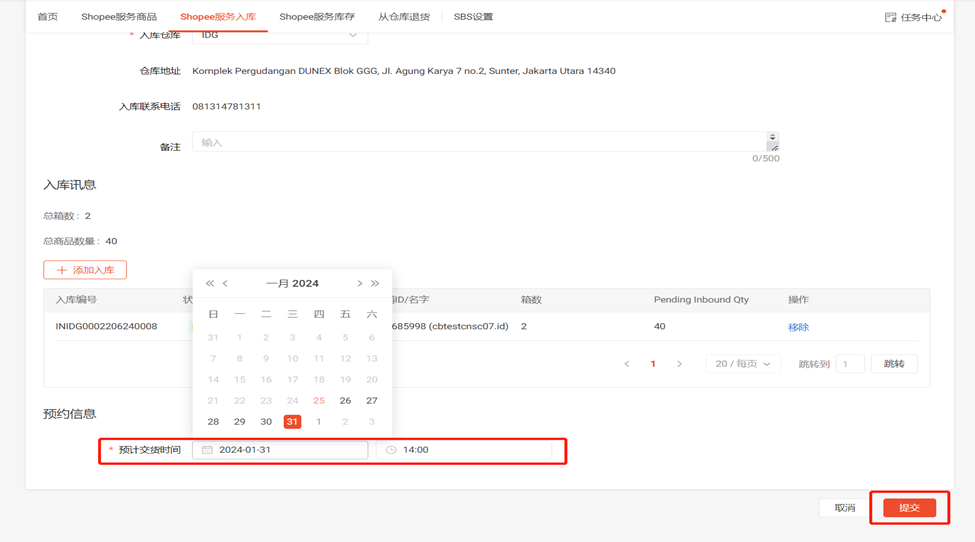The width and height of the screenshot is (975, 542).
Task: Go to previous month in calendar
Action: point(226,284)
